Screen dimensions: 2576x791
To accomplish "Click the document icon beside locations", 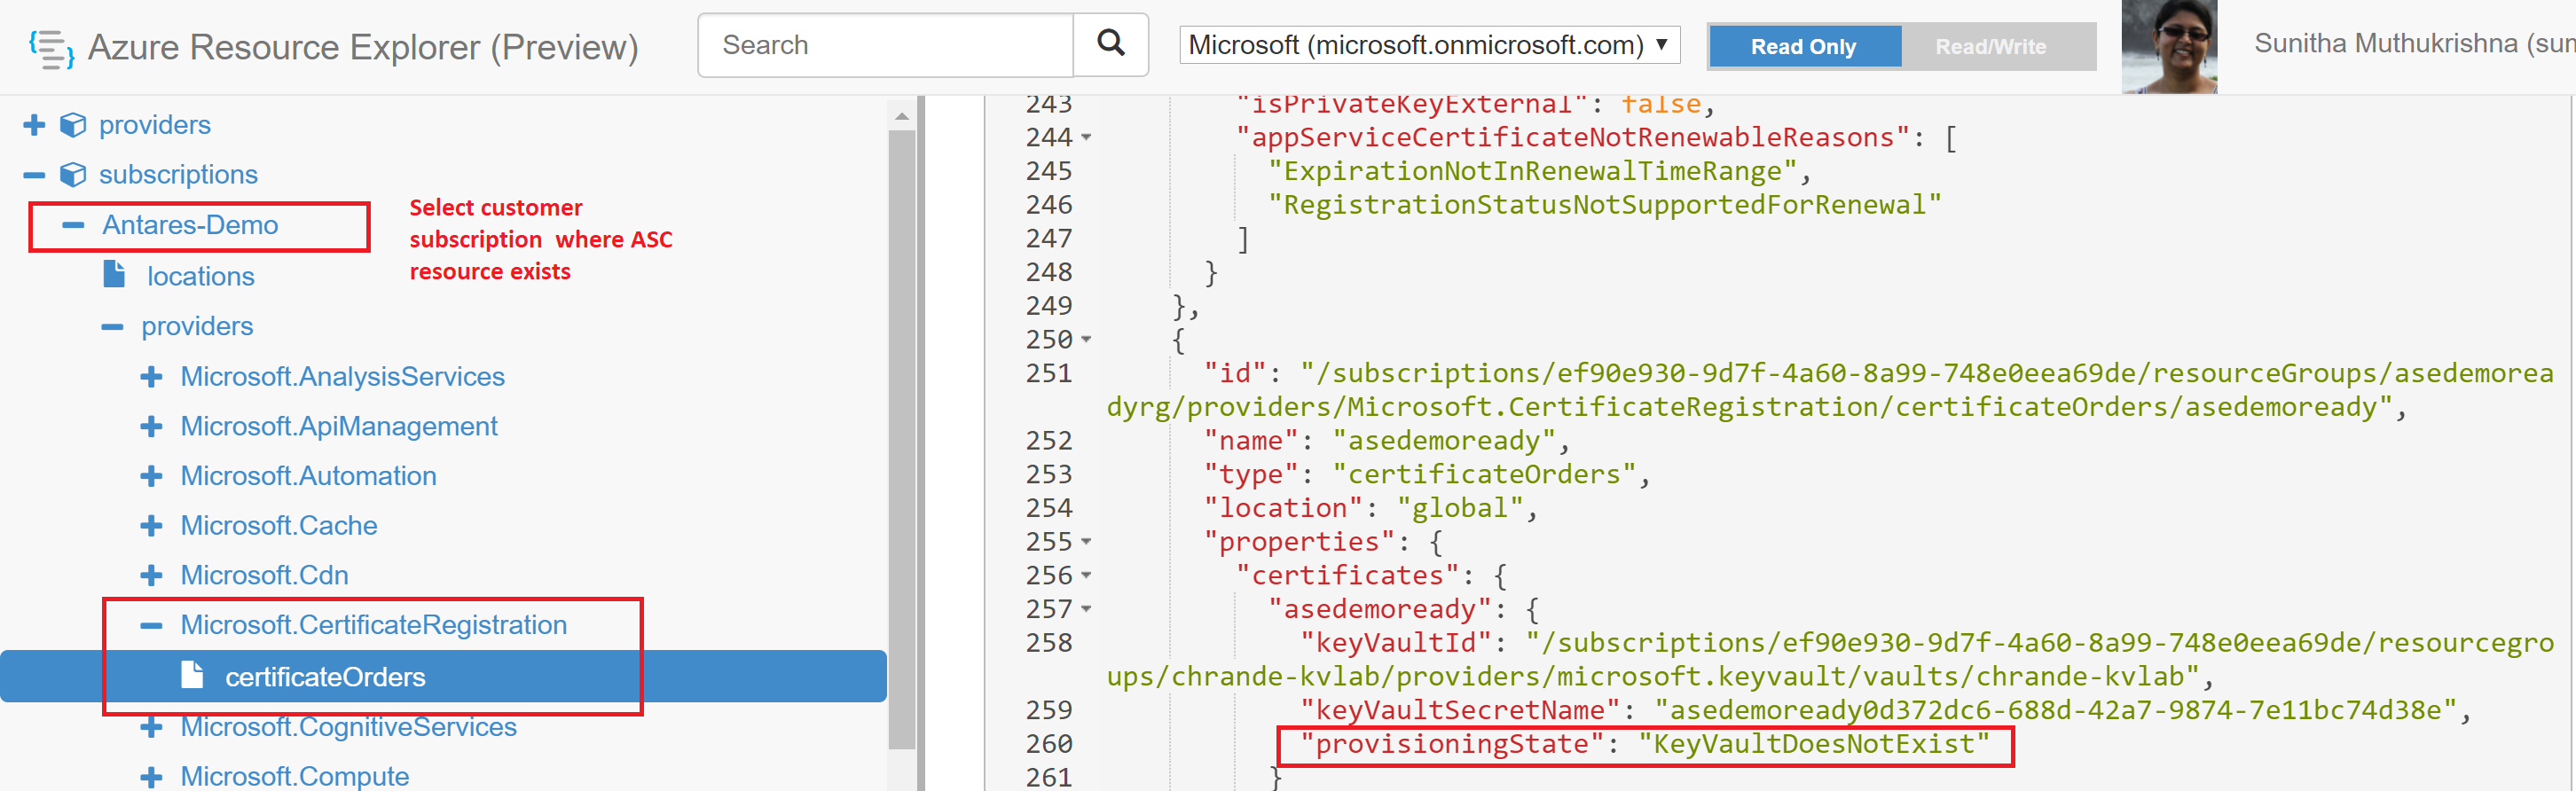I will pyautogui.click(x=114, y=274).
